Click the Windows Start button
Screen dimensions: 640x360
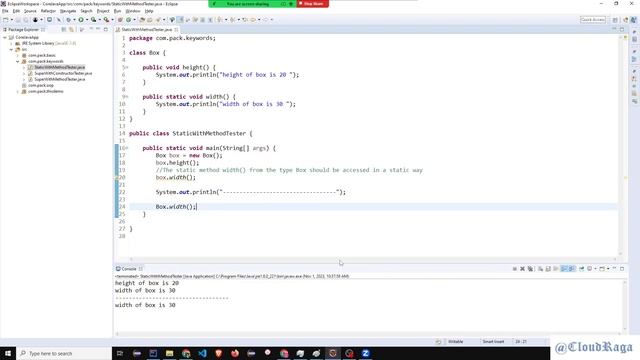point(8,353)
